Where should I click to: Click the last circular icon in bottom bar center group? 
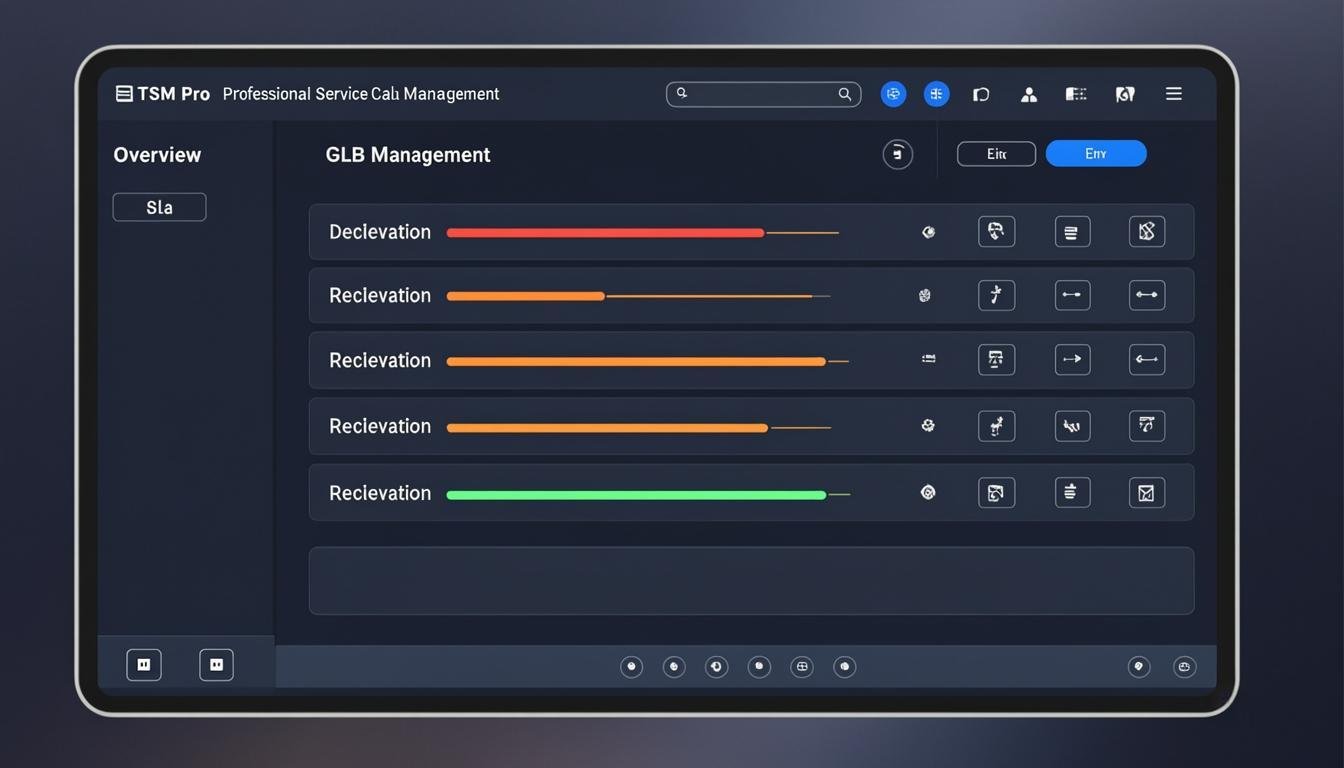pyautogui.click(x=845, y=667)
